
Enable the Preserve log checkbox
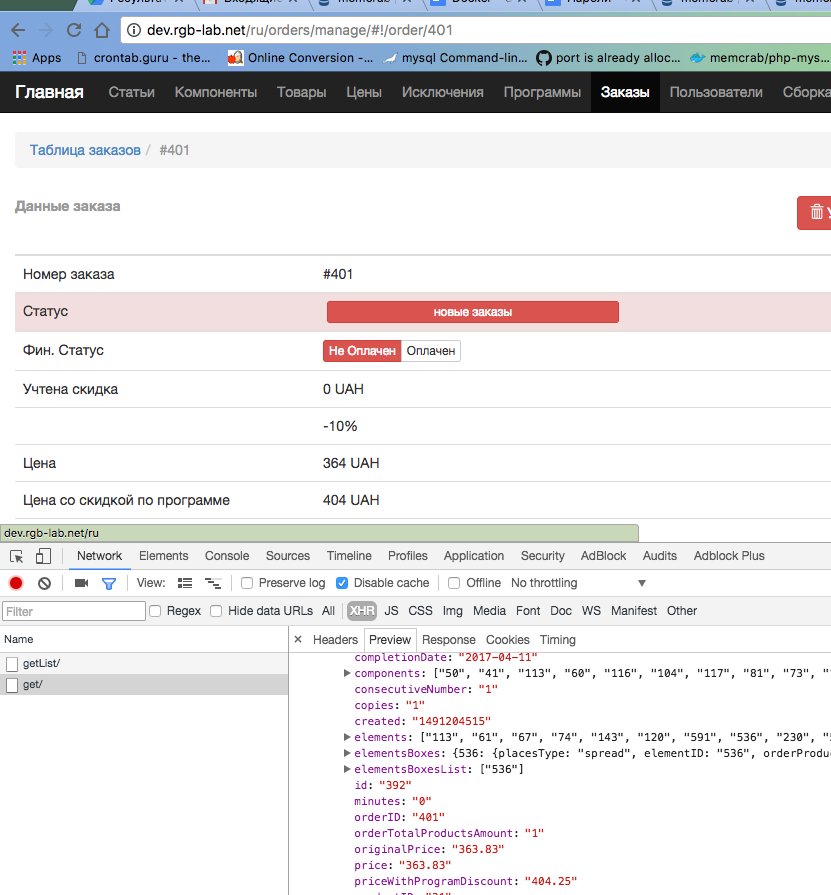coord(247,583)
